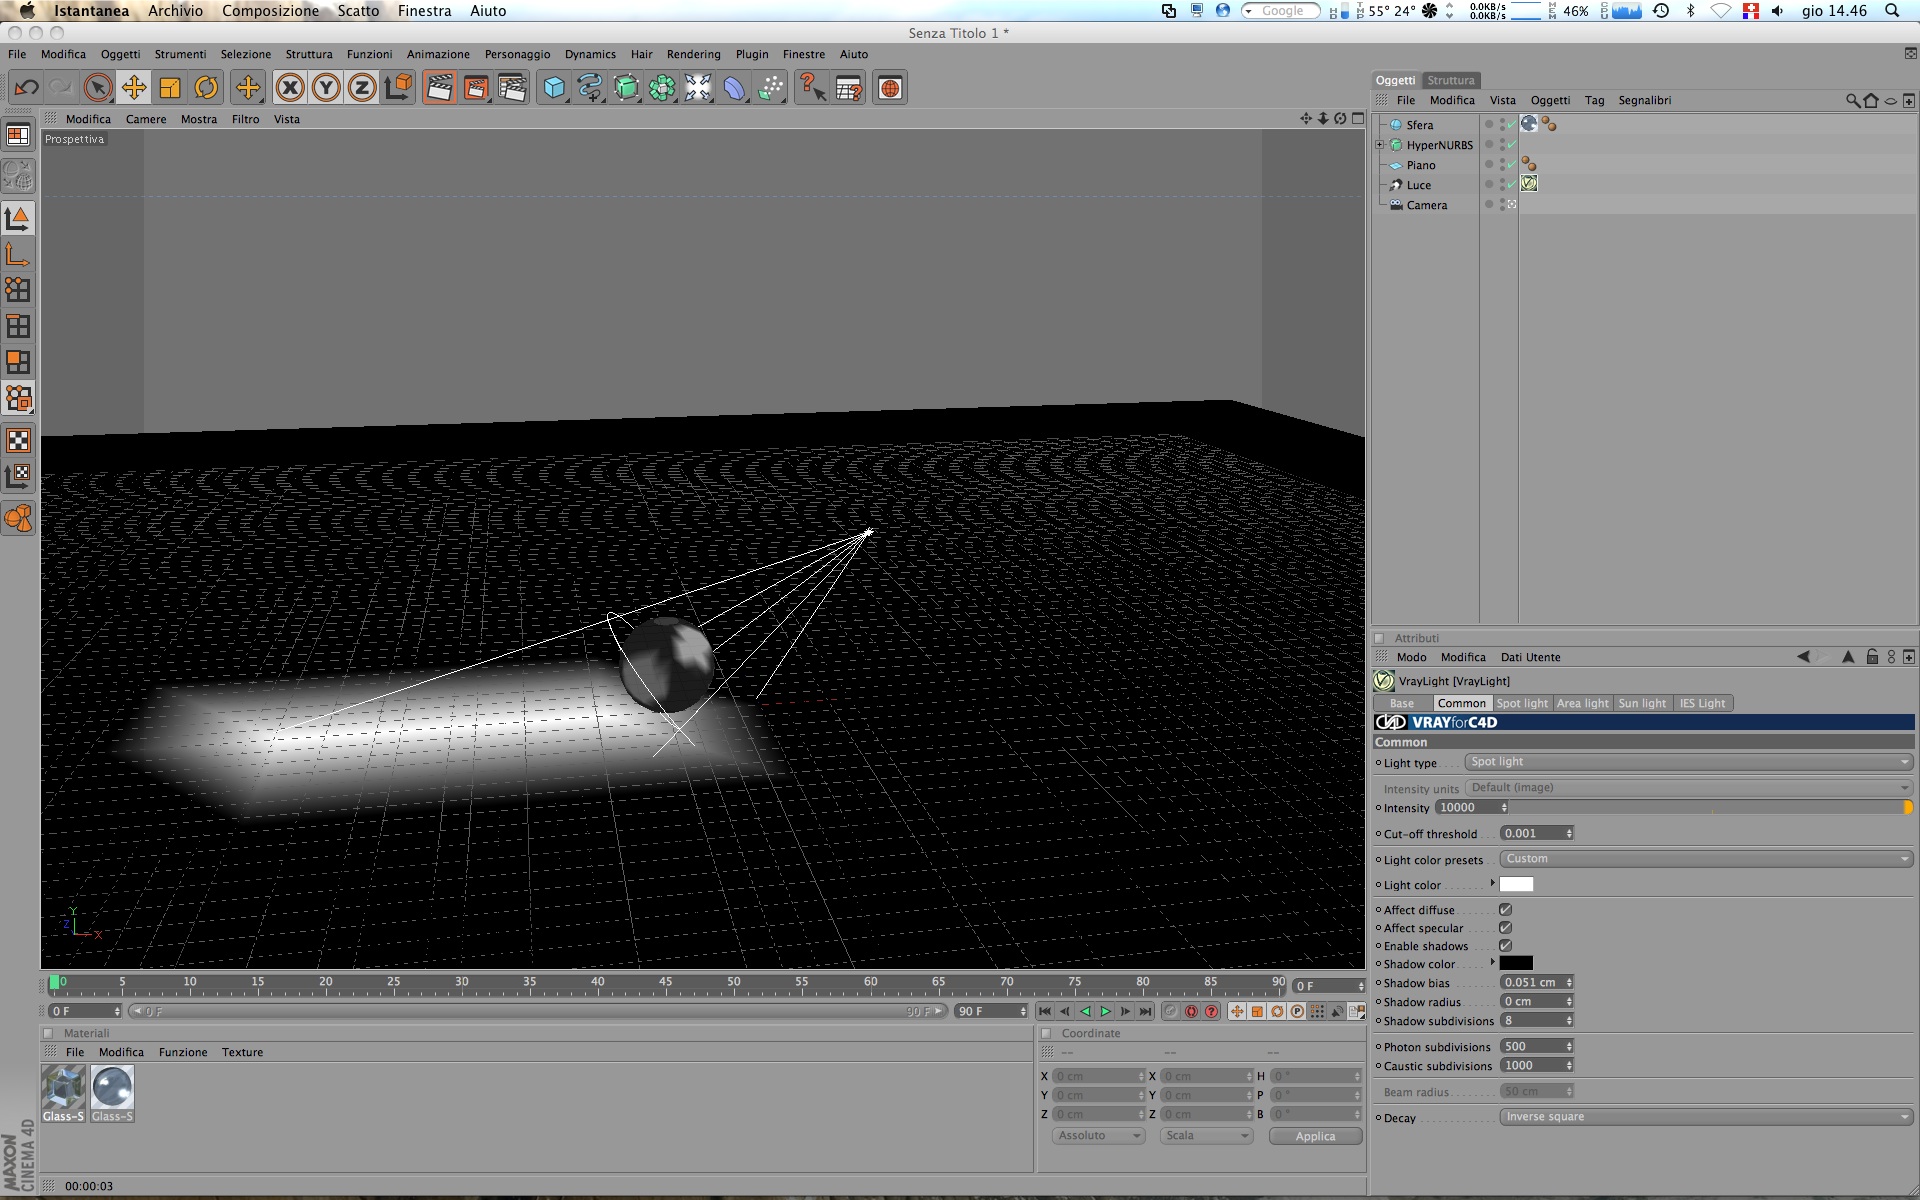Click the Applica button

[x=1315, y=1136]
